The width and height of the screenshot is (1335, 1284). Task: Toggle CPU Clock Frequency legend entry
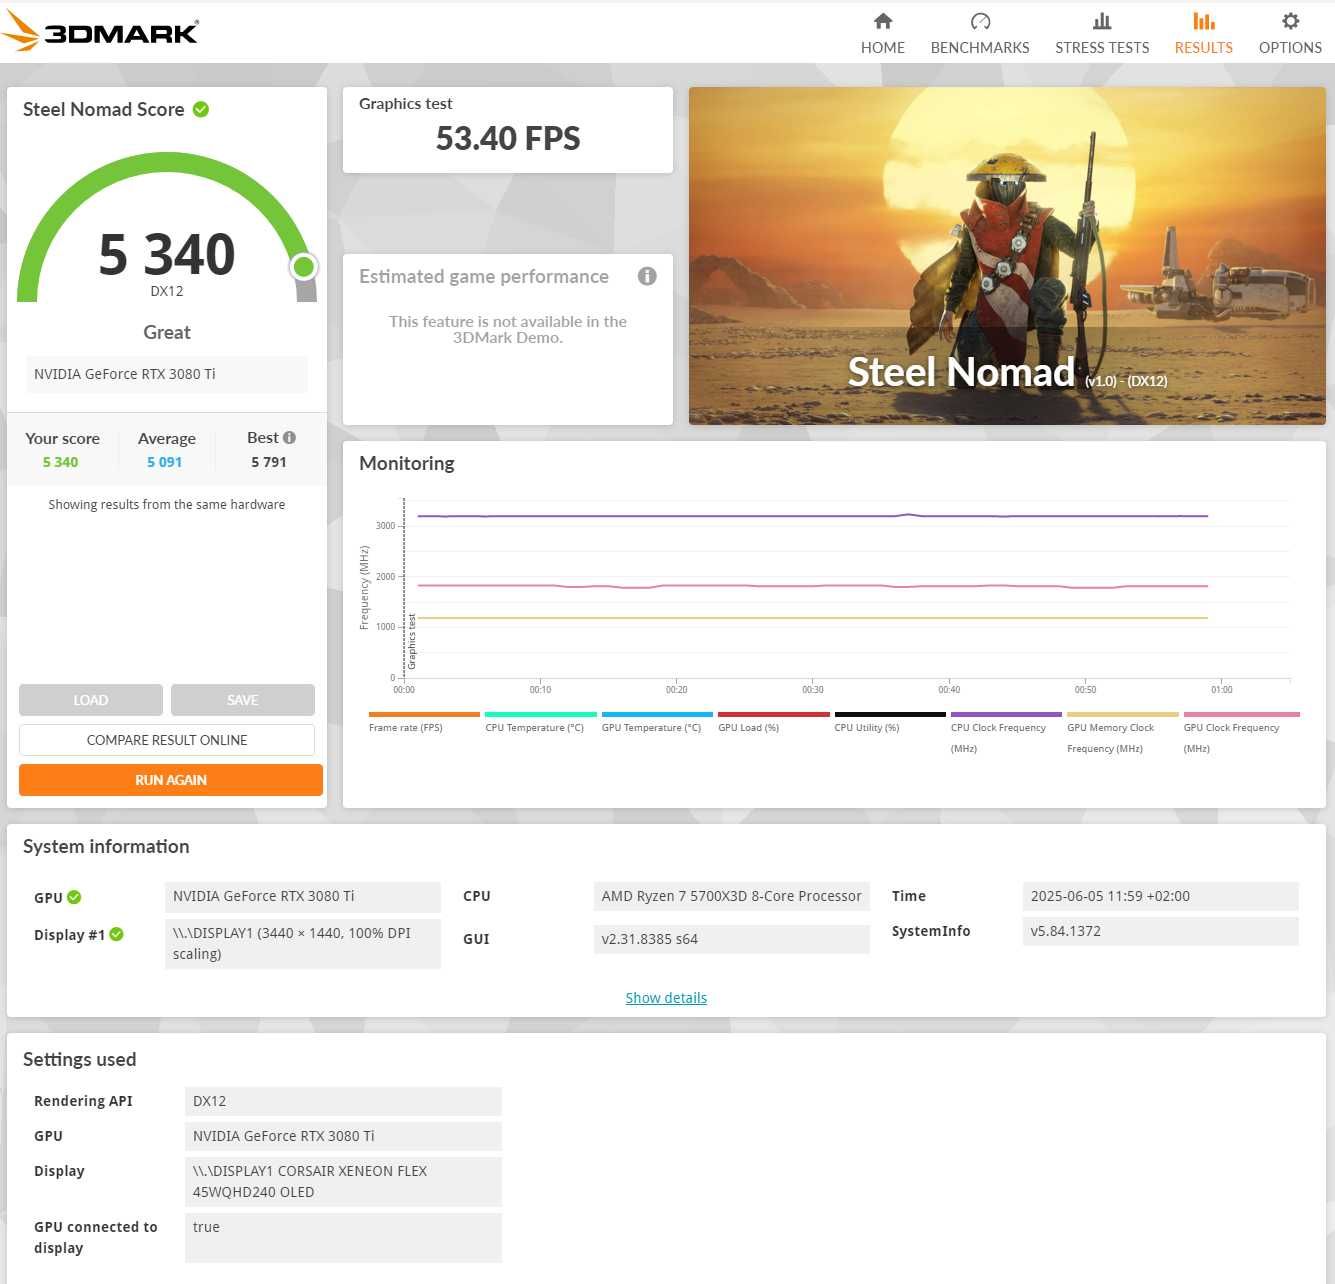[1006, 732]
